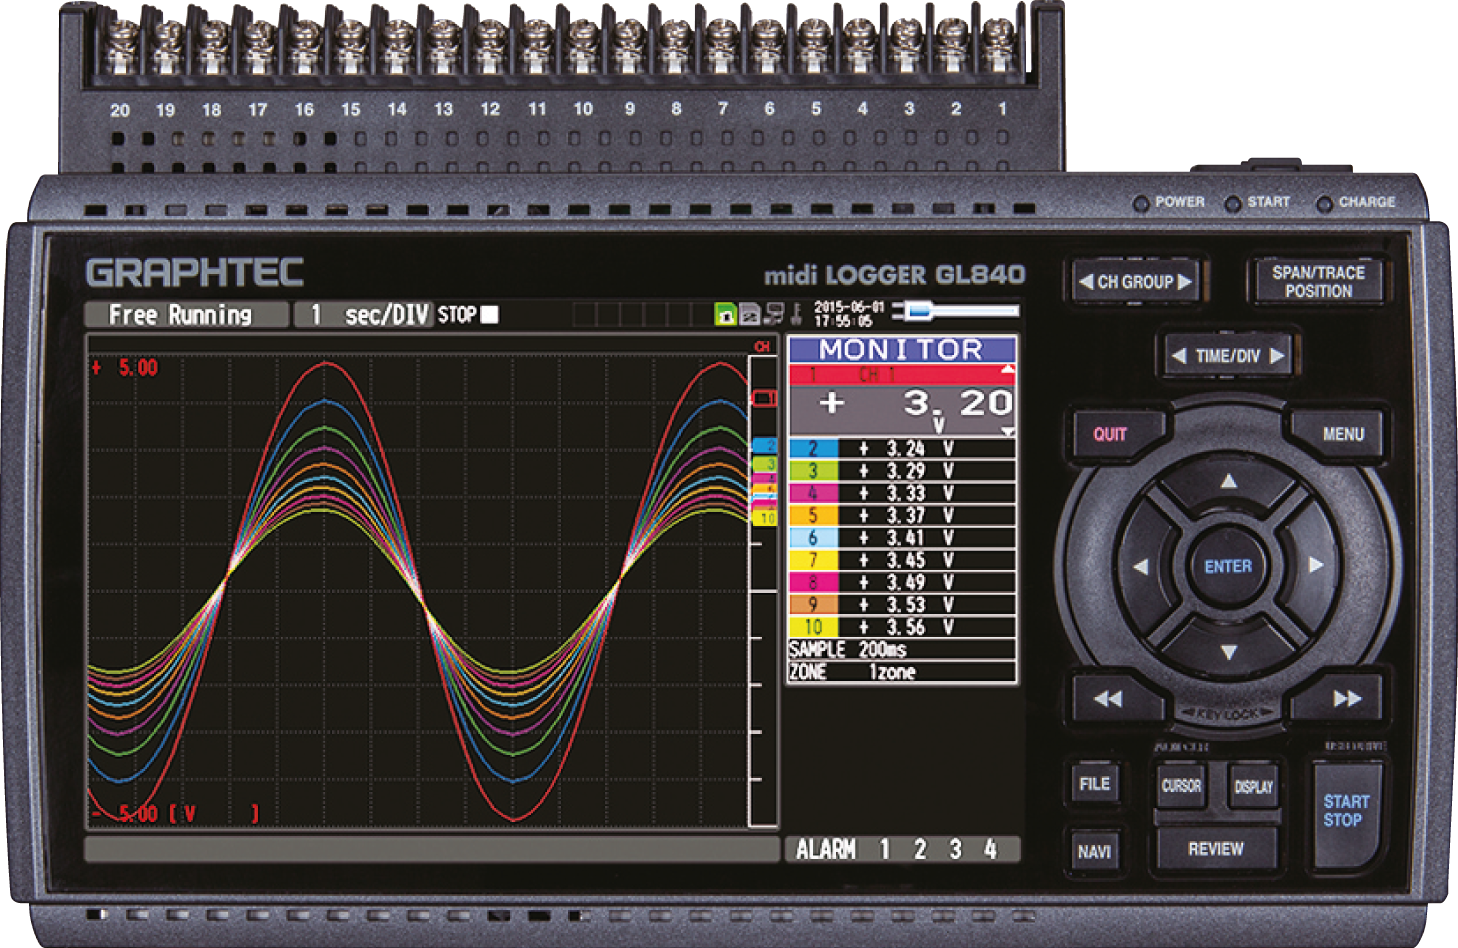Push the CH GROUP left arrow
Image resolution: width=1458 pixels, height=948 pixels.
click(1085, 282)
